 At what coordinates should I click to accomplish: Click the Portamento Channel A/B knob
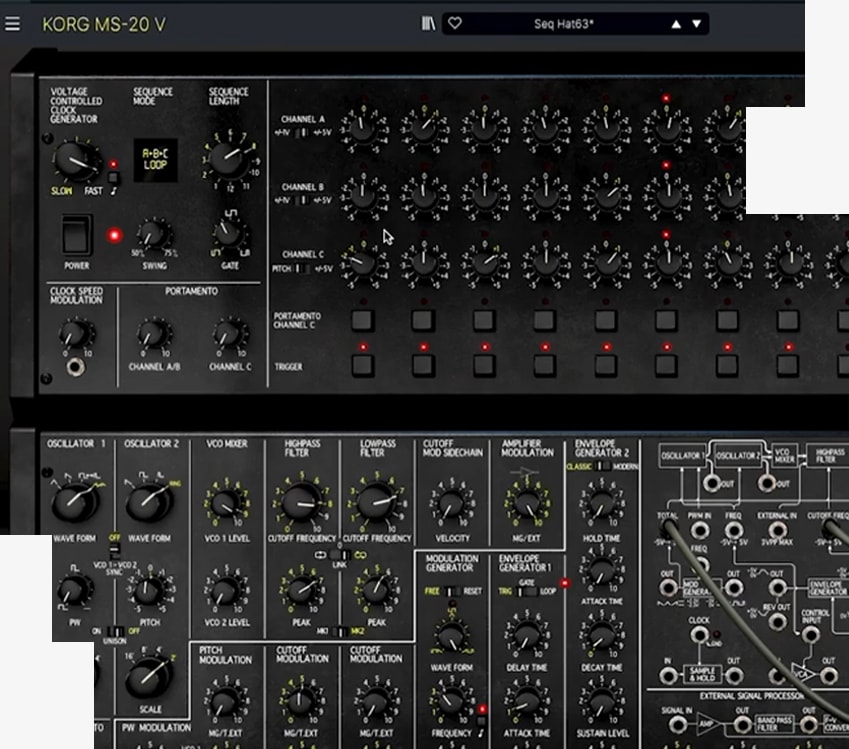[x=154, y=334]
